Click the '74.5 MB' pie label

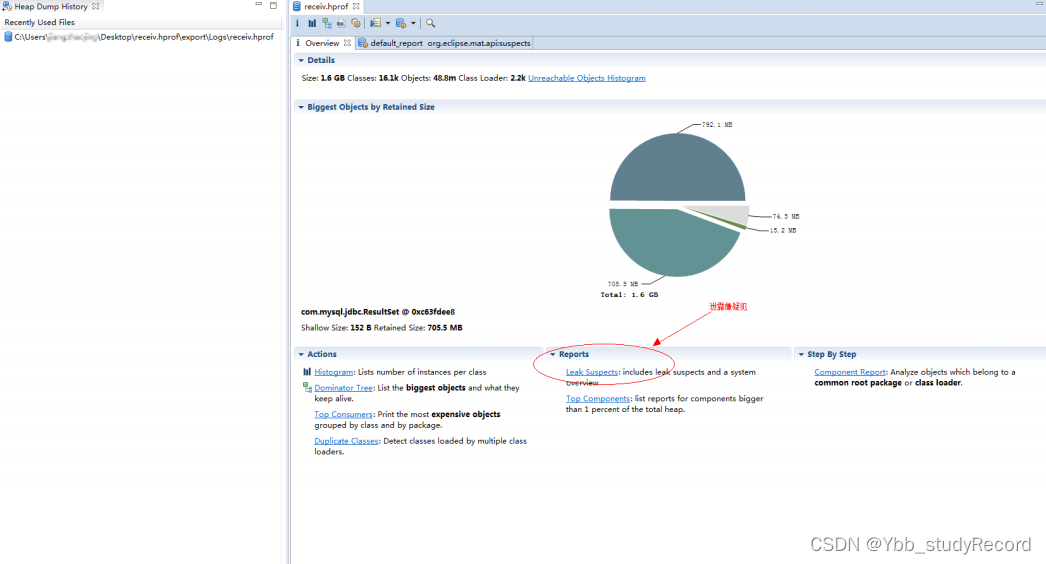pos(786,216)
